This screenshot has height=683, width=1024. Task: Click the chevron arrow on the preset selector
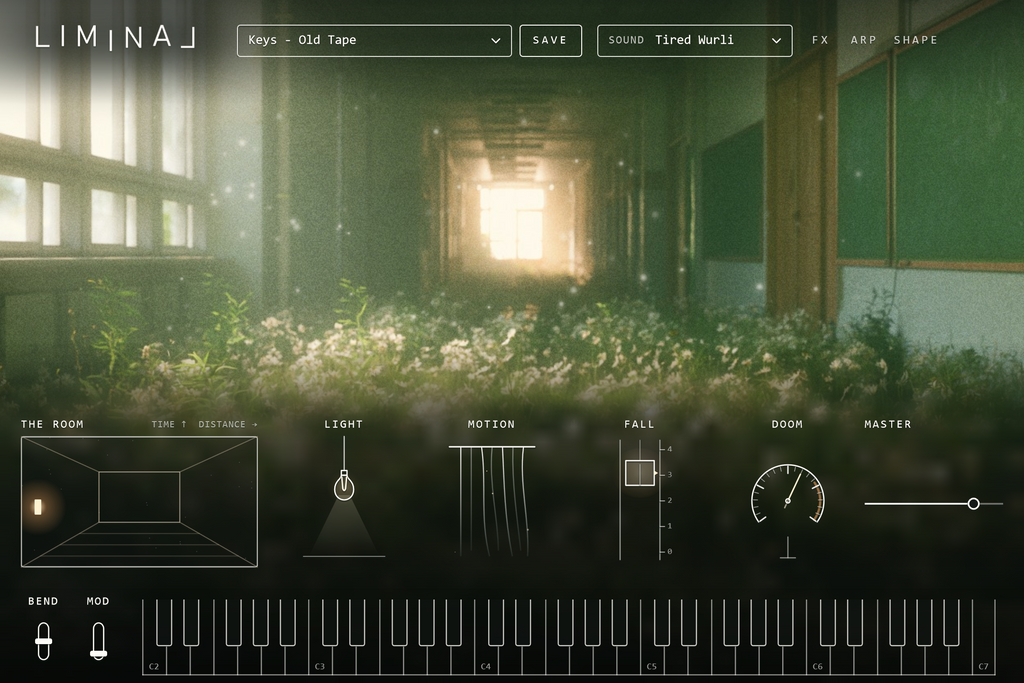click(496, 40)
